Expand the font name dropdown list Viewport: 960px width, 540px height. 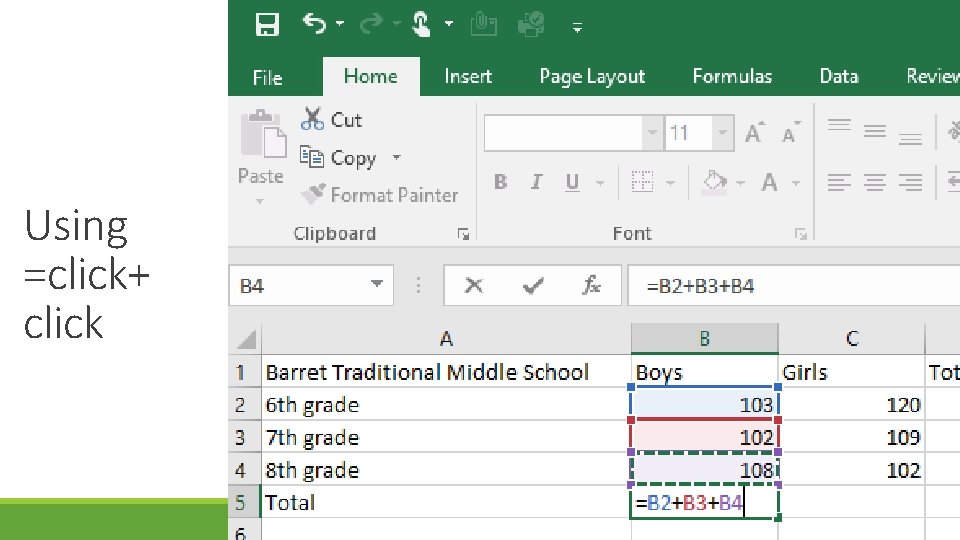(652, 132)
